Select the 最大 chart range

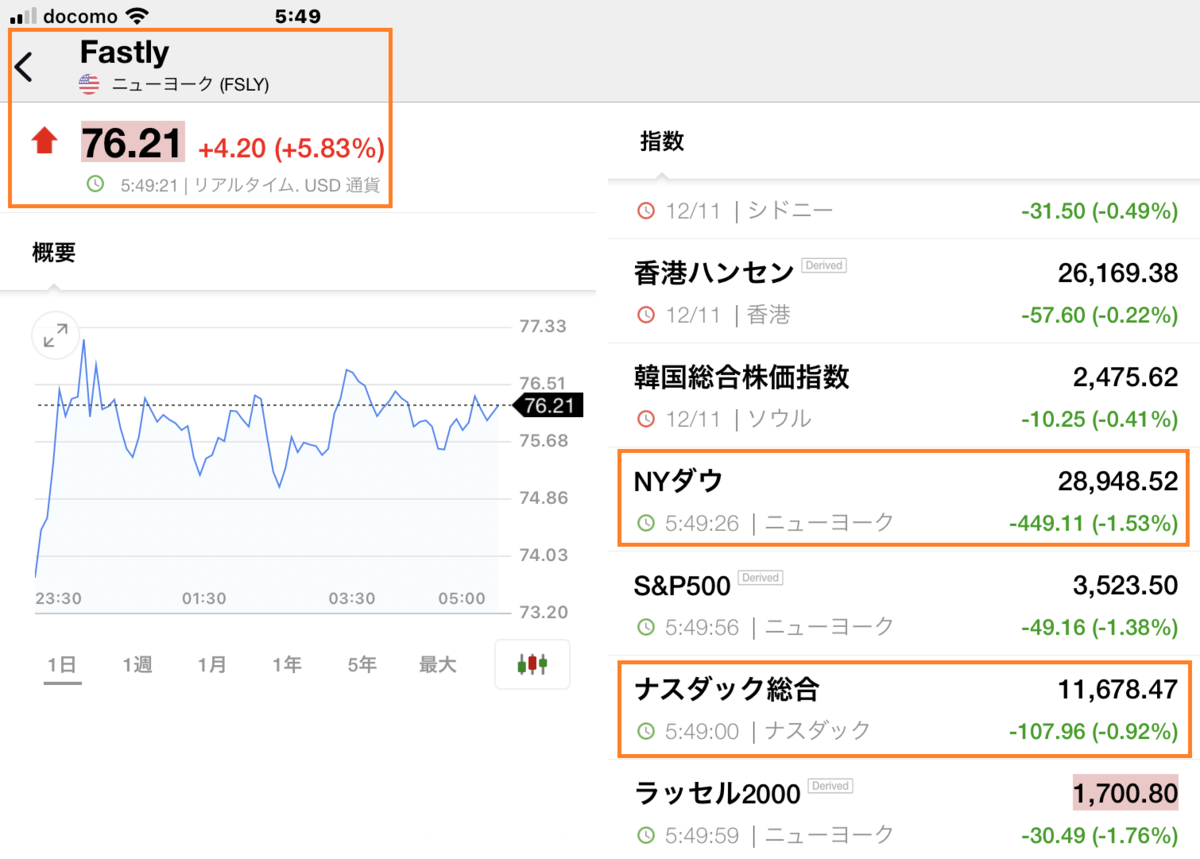click(x=437, y=665)
